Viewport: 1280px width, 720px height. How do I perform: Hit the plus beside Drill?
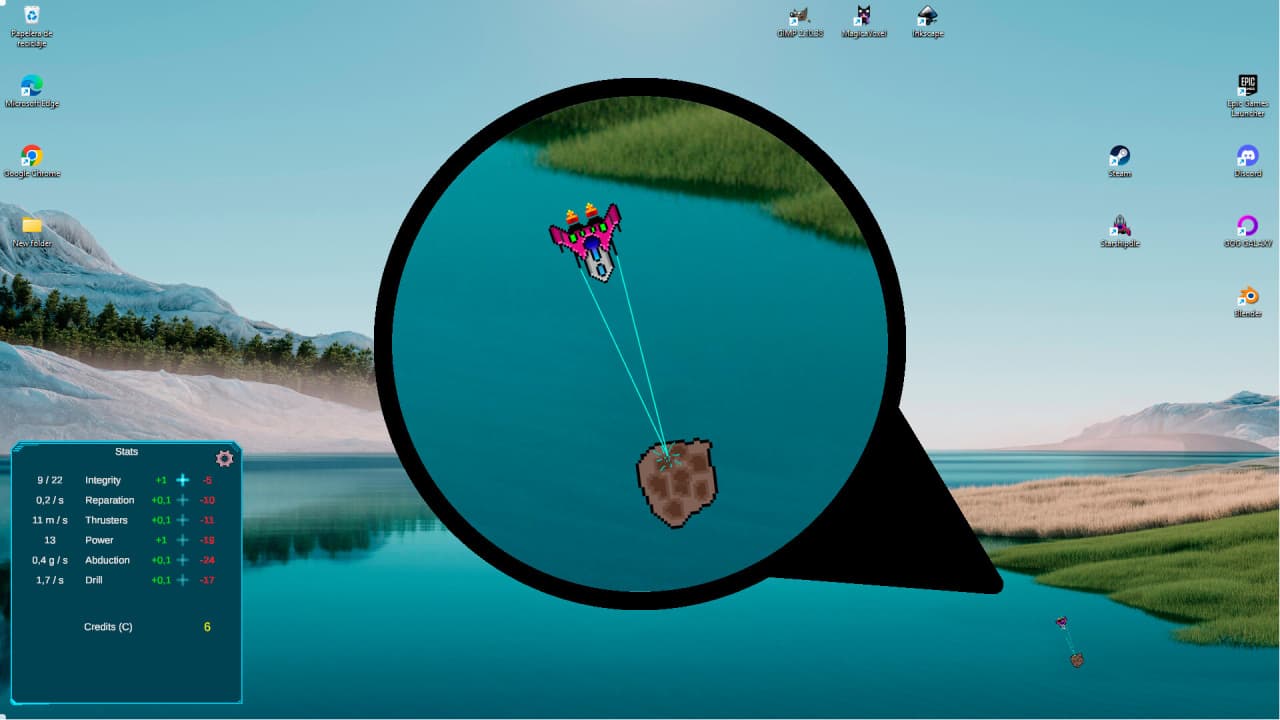[x=183, y=580]
